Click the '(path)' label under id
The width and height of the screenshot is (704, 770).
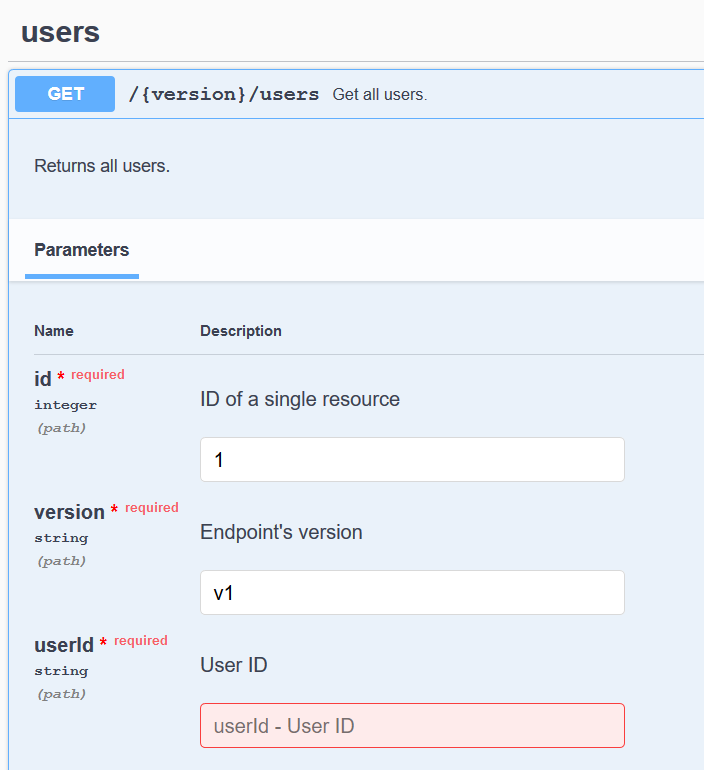[x=61, y=428]
